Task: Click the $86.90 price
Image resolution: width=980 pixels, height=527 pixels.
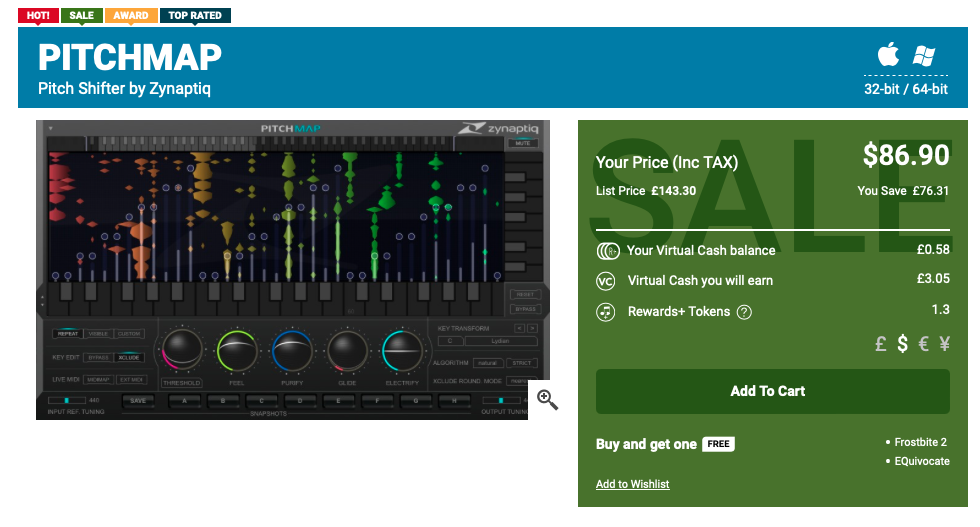Action: pos(906,155)
